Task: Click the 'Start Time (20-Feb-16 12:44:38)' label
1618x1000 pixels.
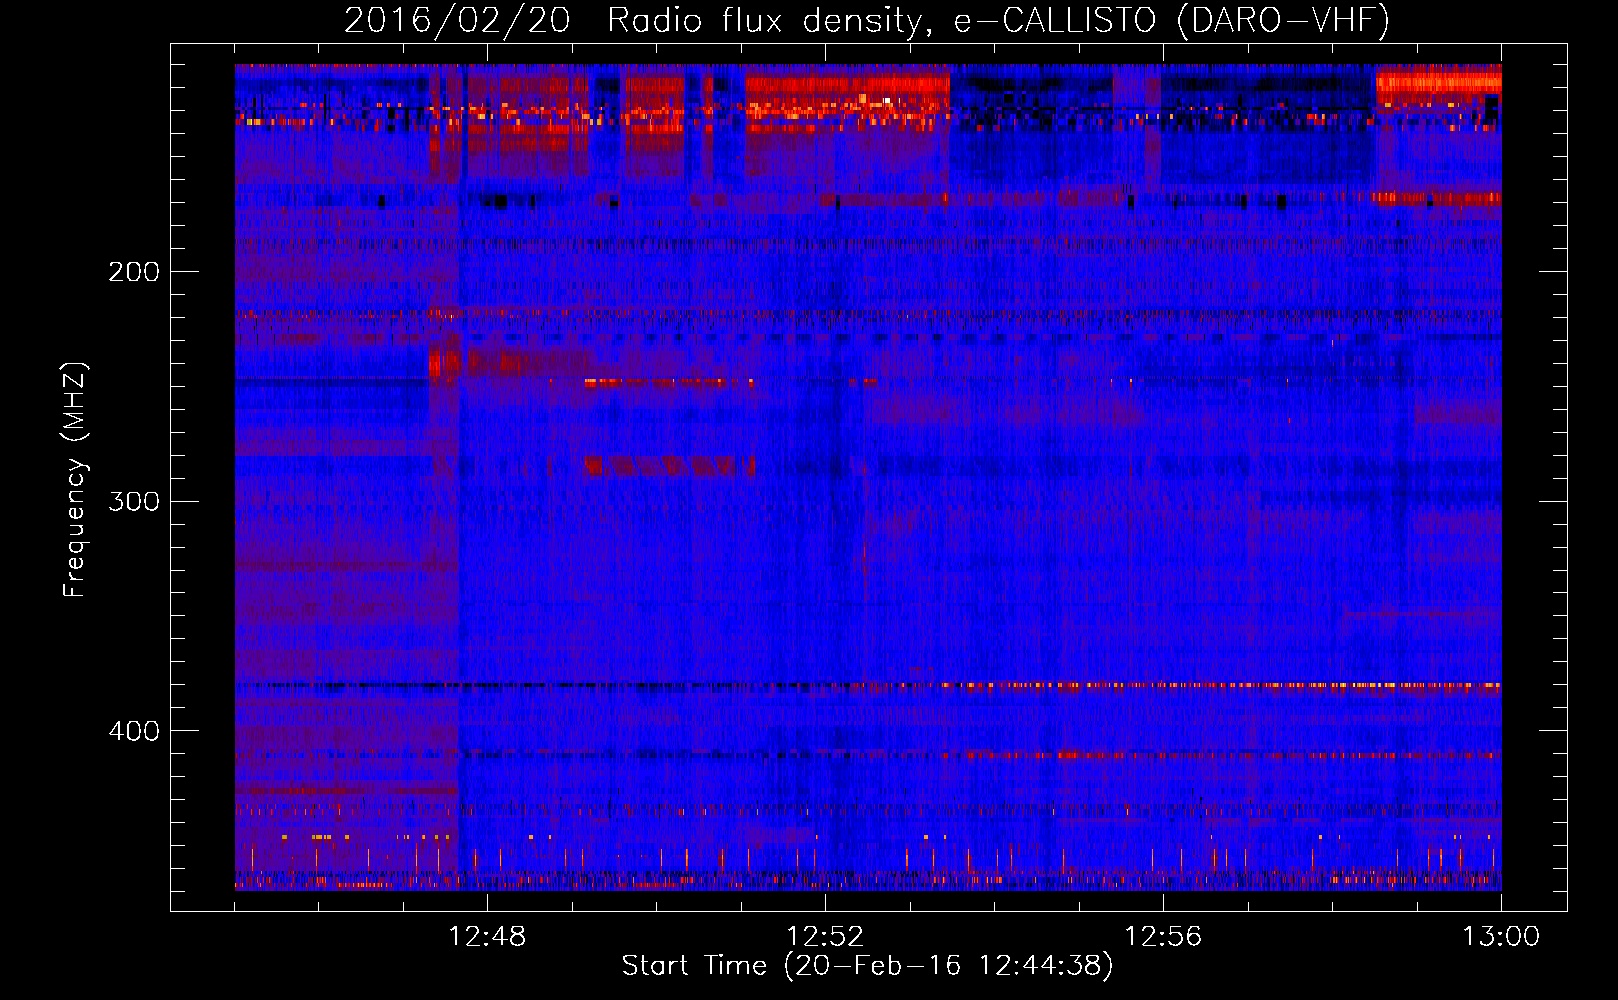Action: pos(867,966)
